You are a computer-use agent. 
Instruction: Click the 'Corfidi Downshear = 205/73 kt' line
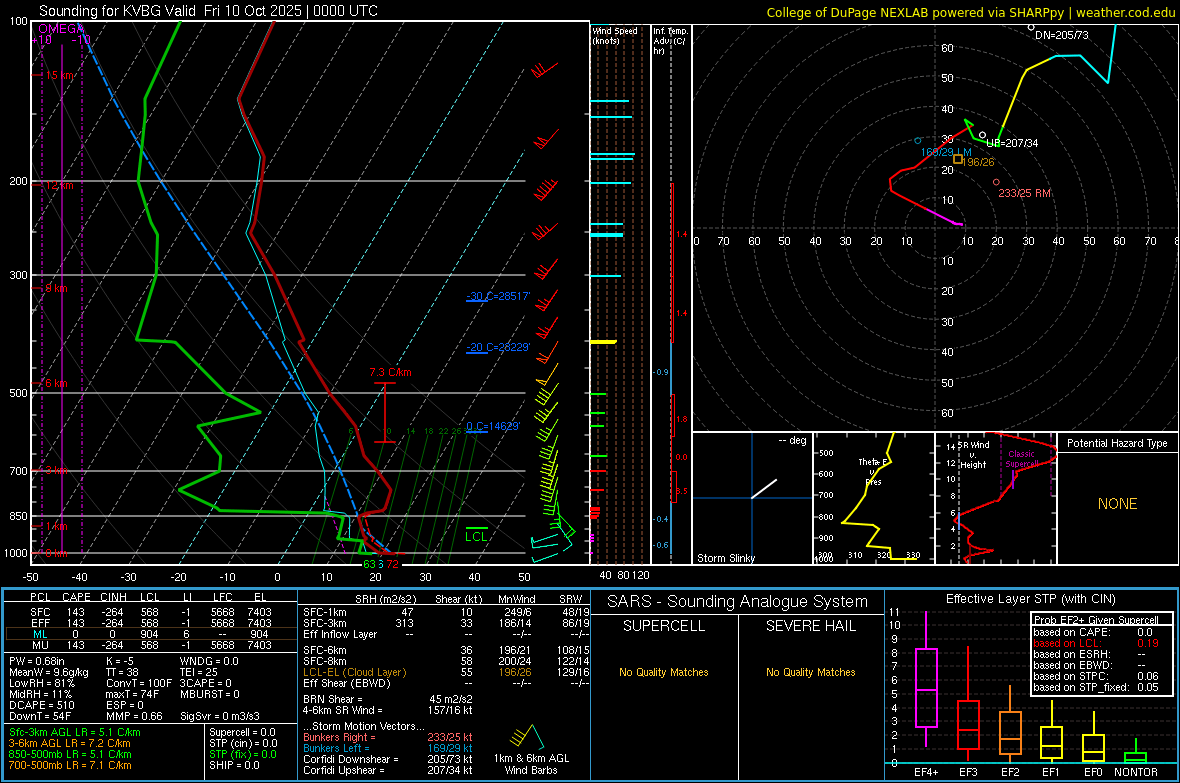coord(388,760)
